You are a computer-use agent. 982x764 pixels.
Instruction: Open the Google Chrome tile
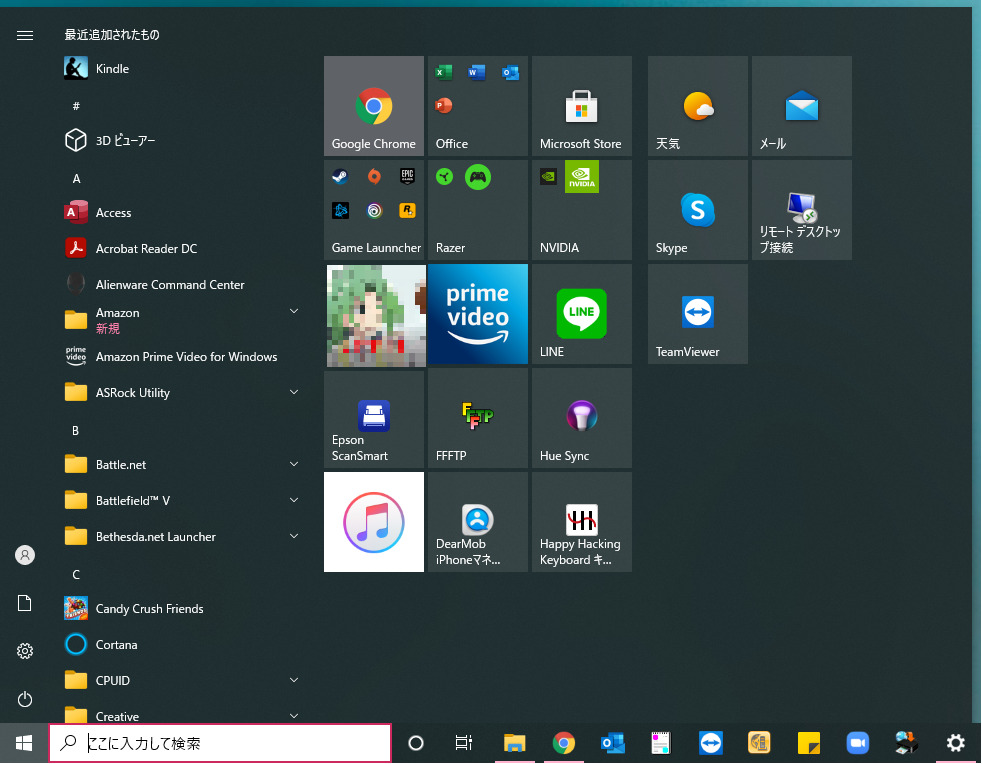coord(374,106)
